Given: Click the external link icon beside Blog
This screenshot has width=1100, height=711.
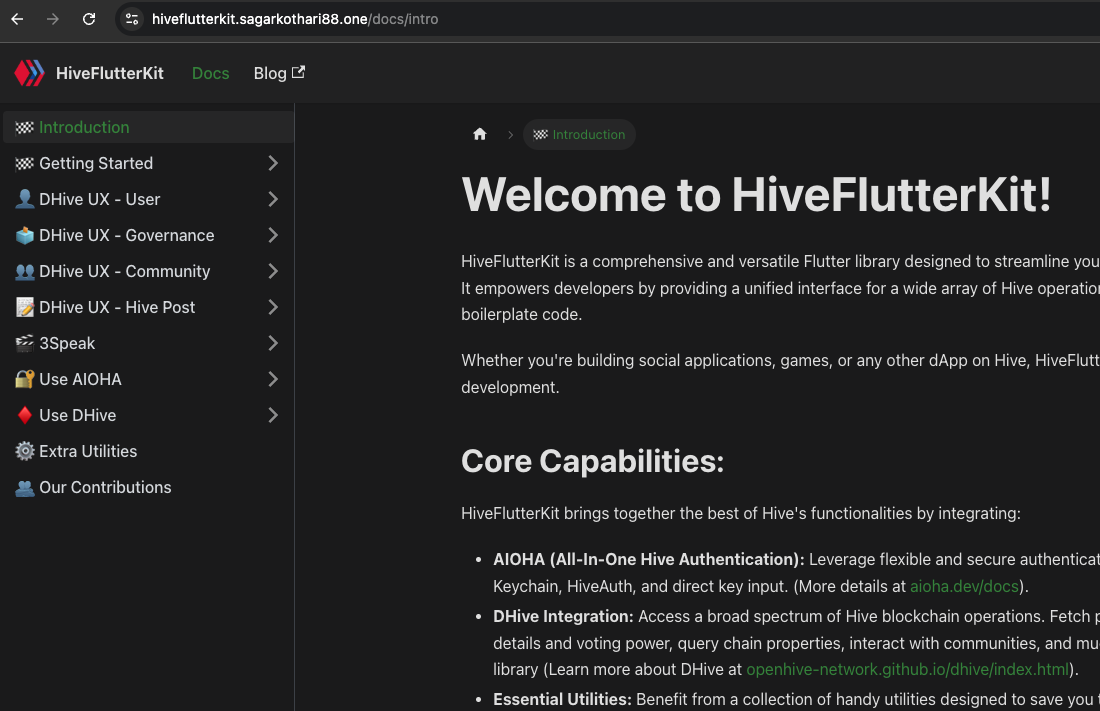Looking at the screenshot, I should pyautogui.click(x=298, y=72).
